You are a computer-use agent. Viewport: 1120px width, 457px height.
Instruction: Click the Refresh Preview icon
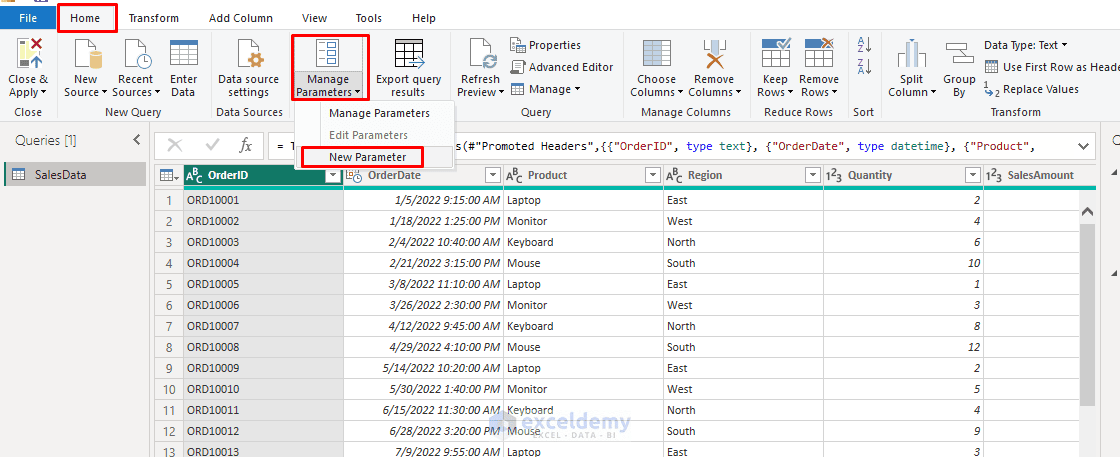coord(483,54)
